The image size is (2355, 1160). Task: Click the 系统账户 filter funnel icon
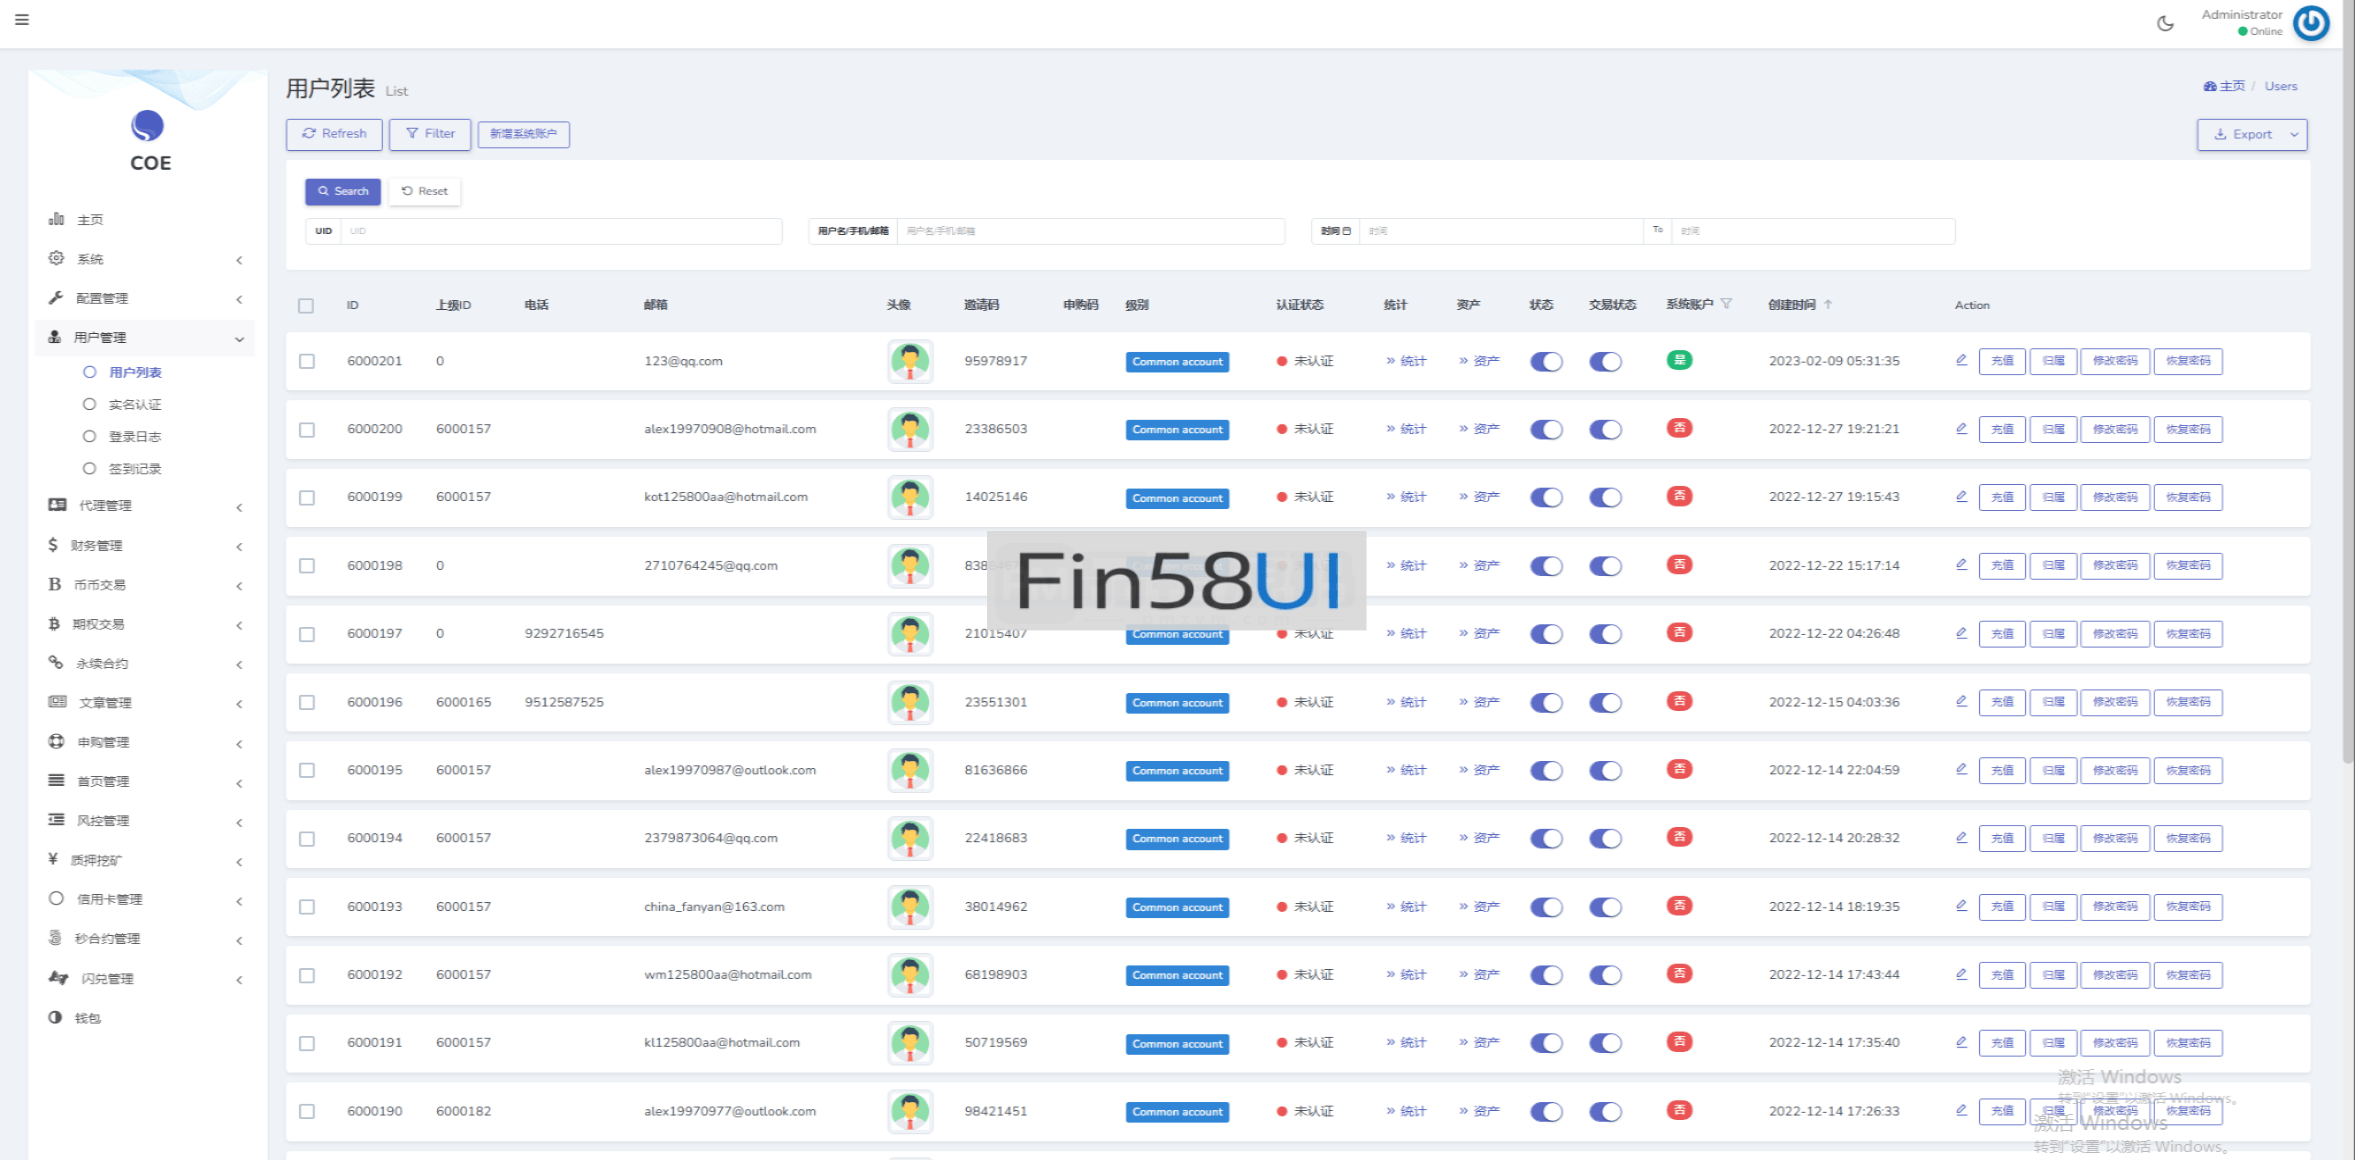(1726, 304)
